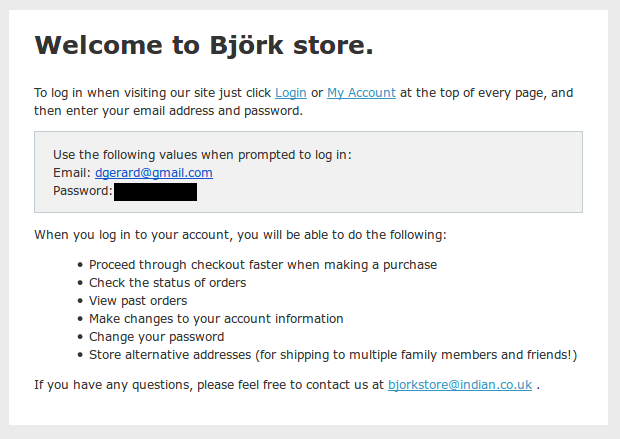Click the "Proceed through checkout faster" list item
Viewport: 620px width, 439px height.
pyautogui.click(x=263, y=265)
